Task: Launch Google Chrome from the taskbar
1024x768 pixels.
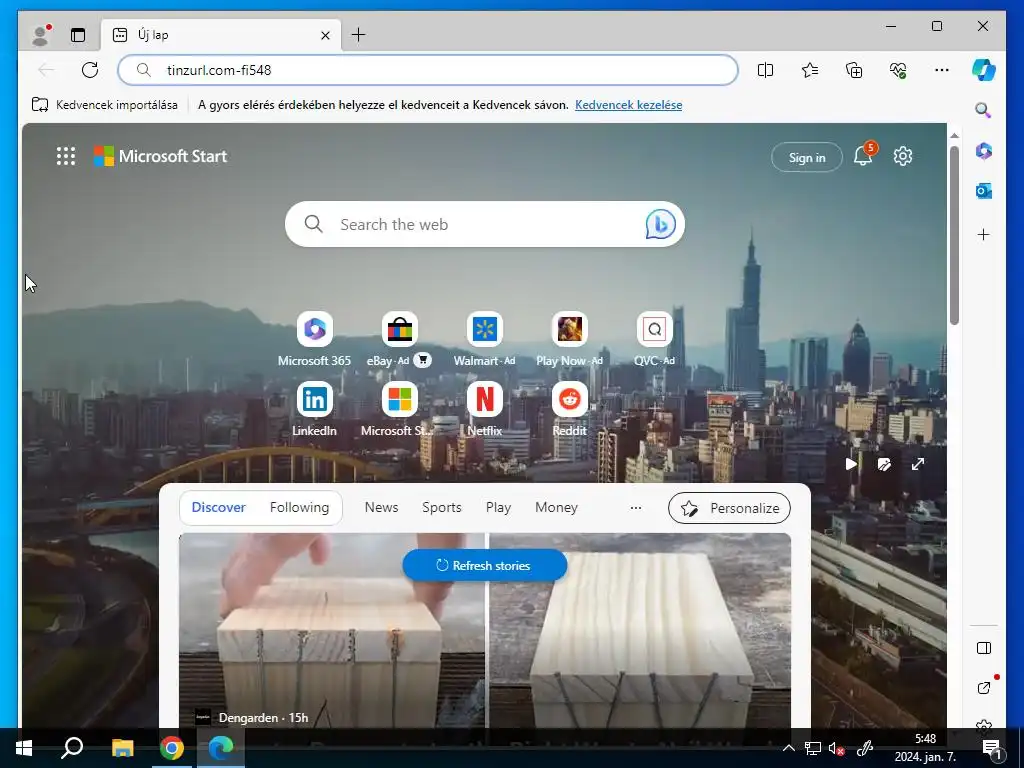Action: [172, 748]
